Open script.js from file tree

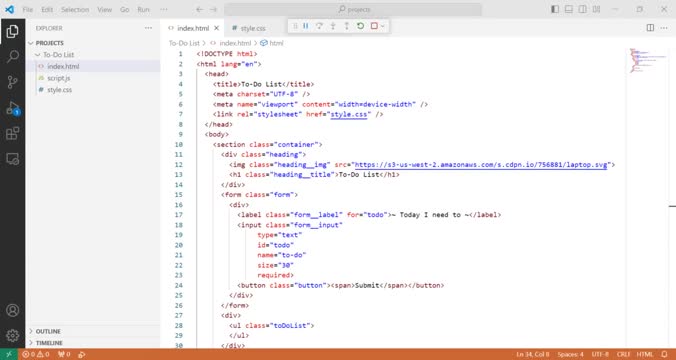(x=59, y=78)
